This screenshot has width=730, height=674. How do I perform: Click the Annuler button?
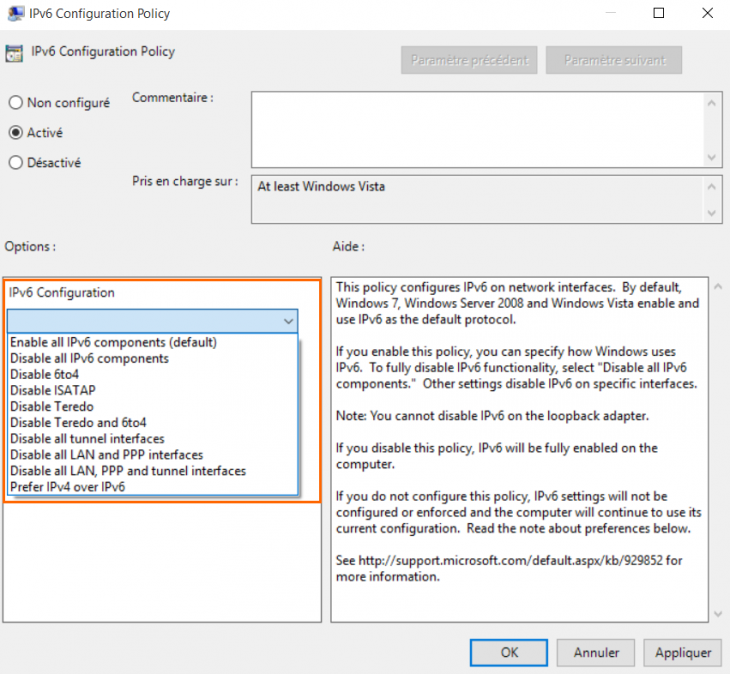595,653
